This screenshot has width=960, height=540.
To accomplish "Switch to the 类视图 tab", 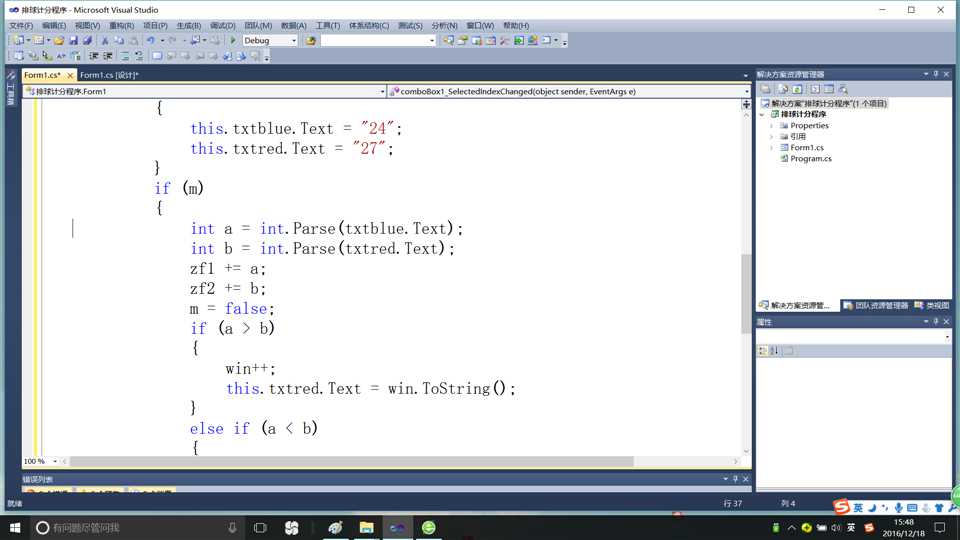I will 932,305.
